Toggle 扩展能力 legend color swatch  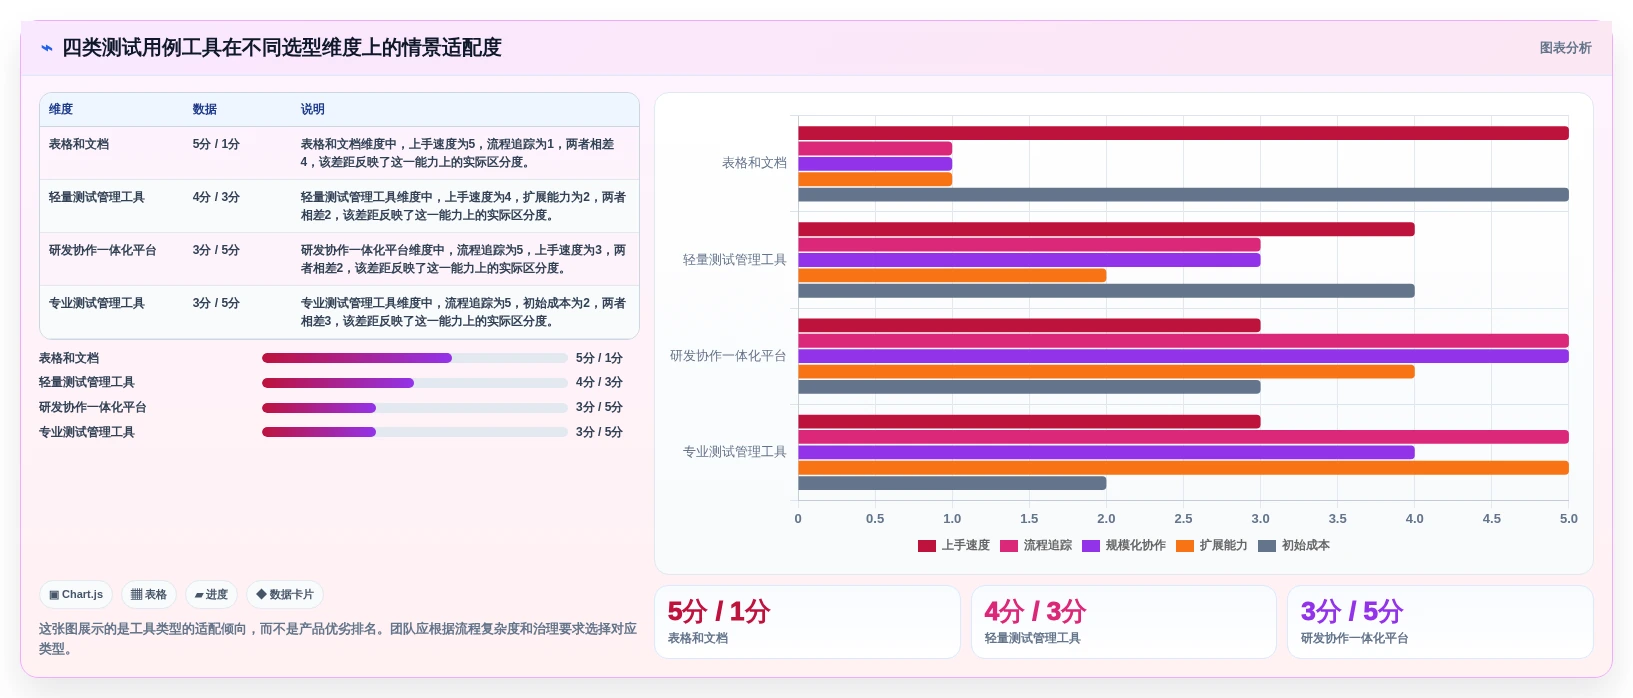(1185, 546)
